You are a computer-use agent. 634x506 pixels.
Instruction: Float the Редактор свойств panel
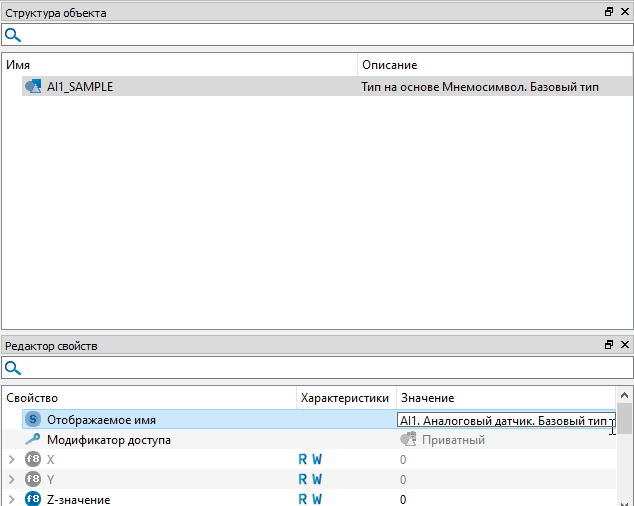point(609,345)
